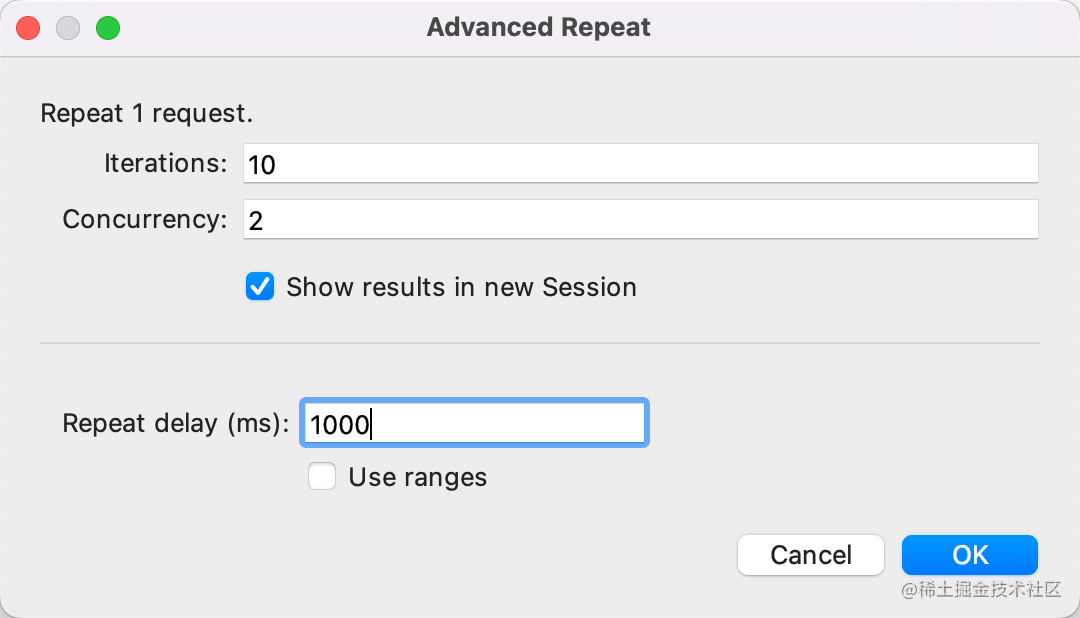Click the Advanced Repeat title text
Viewport: 1080px width, 618px height.
[x=538, y=28]
